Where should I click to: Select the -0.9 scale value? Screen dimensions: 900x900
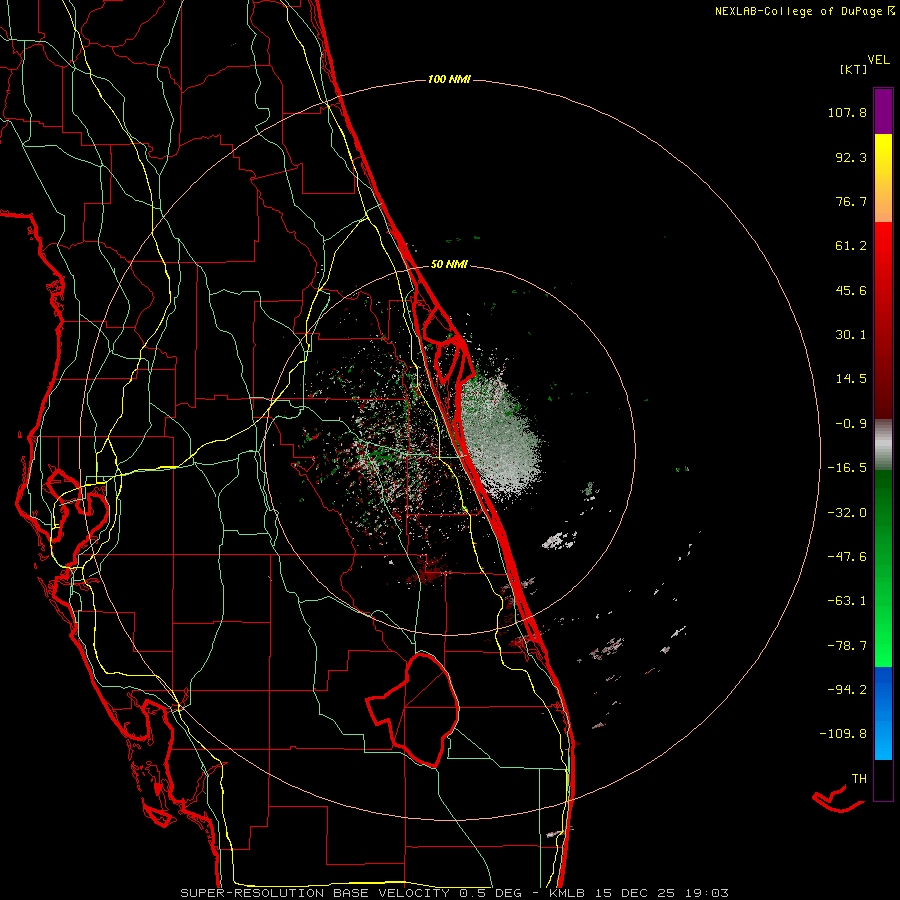[851, 424]
